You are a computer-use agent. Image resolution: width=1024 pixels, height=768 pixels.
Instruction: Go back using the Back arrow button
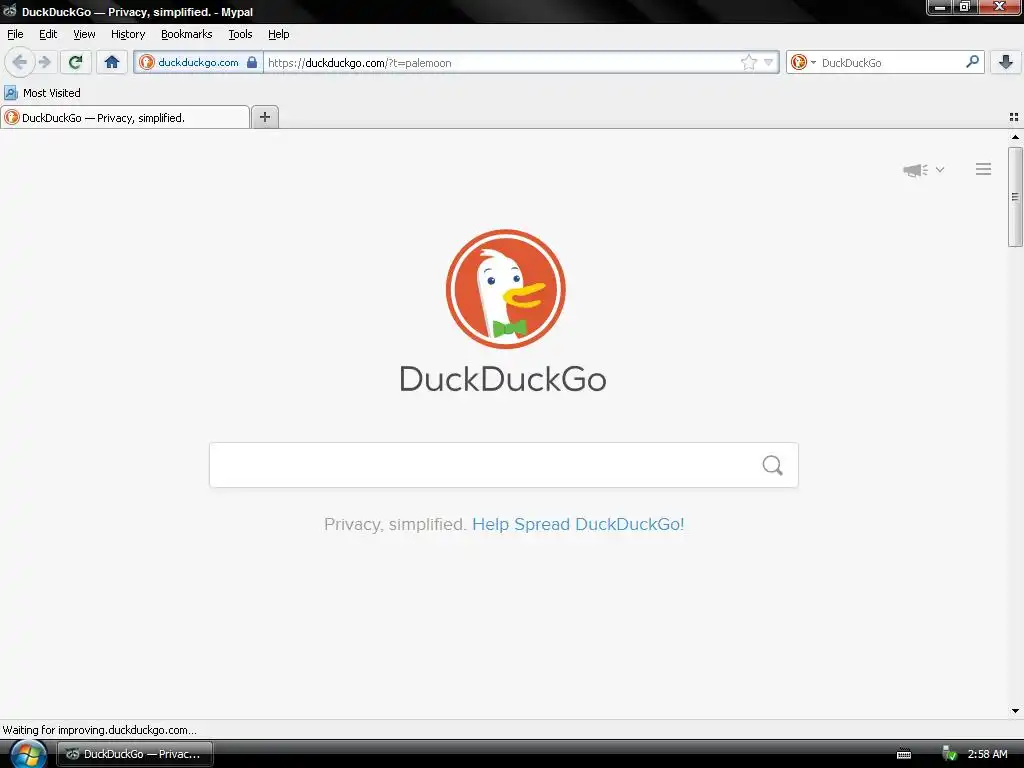pos(20,63)
